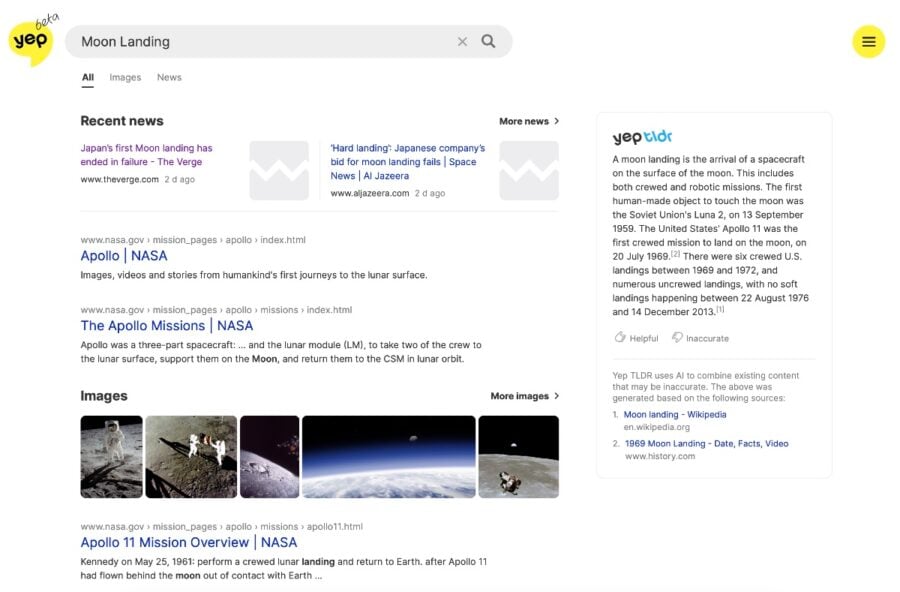Open the image of astronauts planting the flag

191,457
